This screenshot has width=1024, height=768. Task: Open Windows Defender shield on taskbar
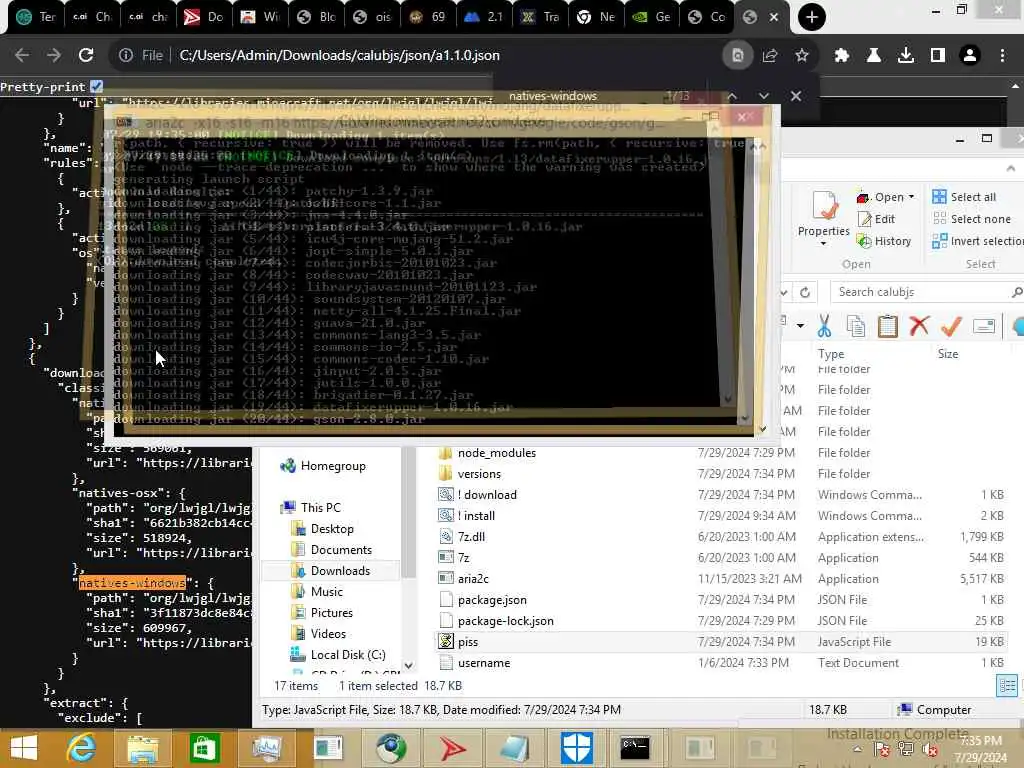pyautogui.click(x=577, y=748)
